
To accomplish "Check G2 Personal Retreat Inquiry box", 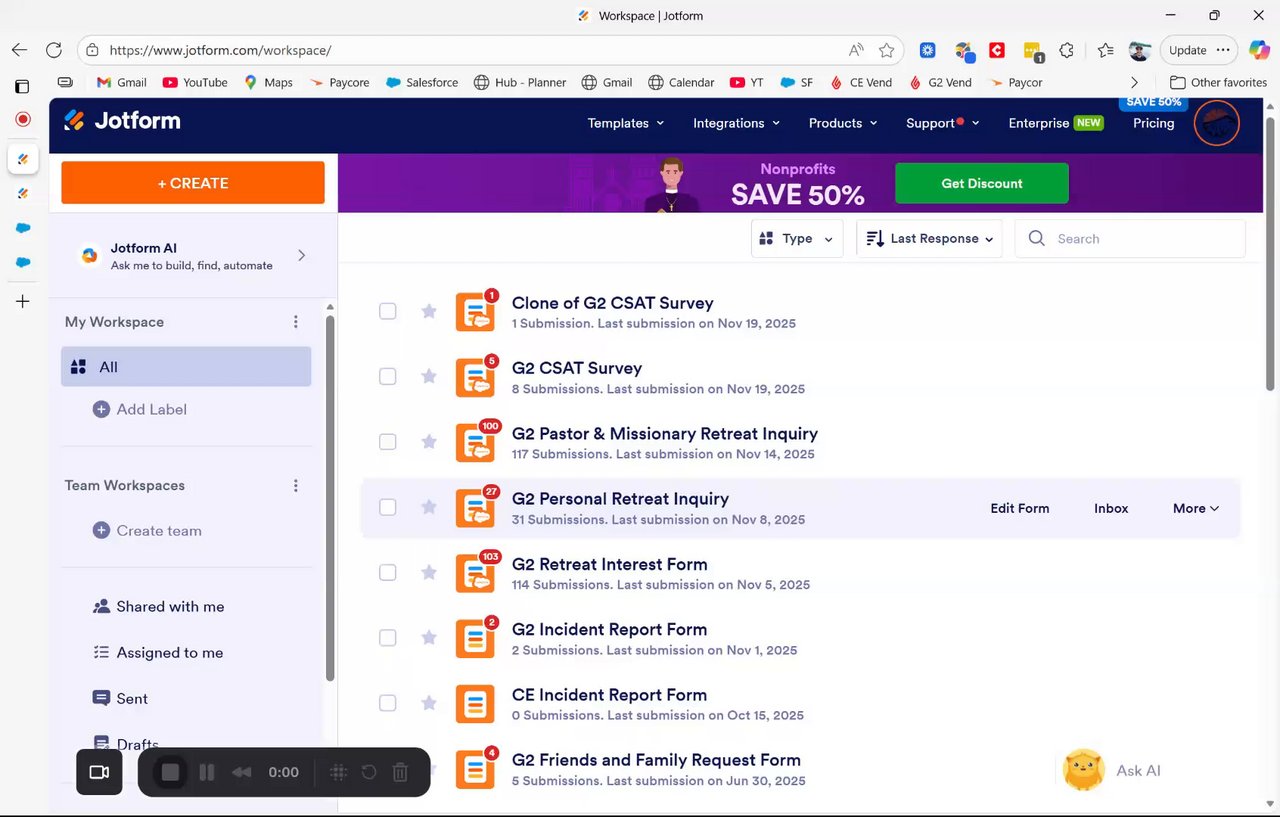I will click(387, 507).
